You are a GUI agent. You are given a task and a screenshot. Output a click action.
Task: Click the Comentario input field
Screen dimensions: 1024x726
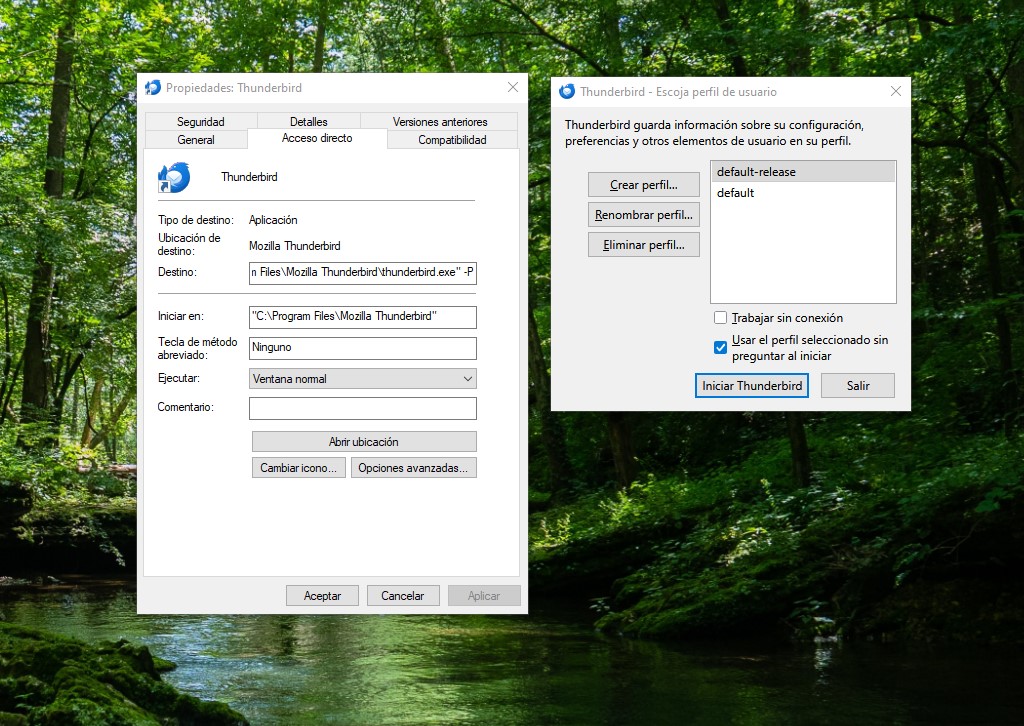[x=362, y=408]
